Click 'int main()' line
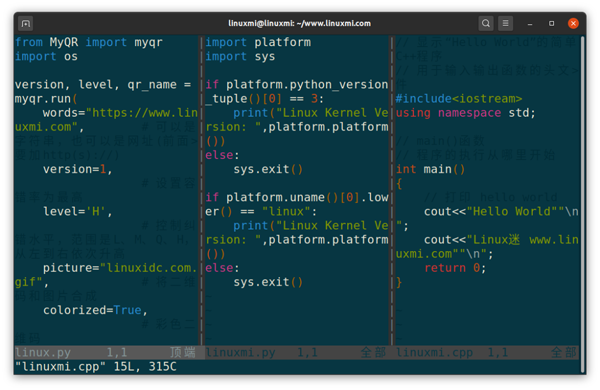 tap(430, 169)
